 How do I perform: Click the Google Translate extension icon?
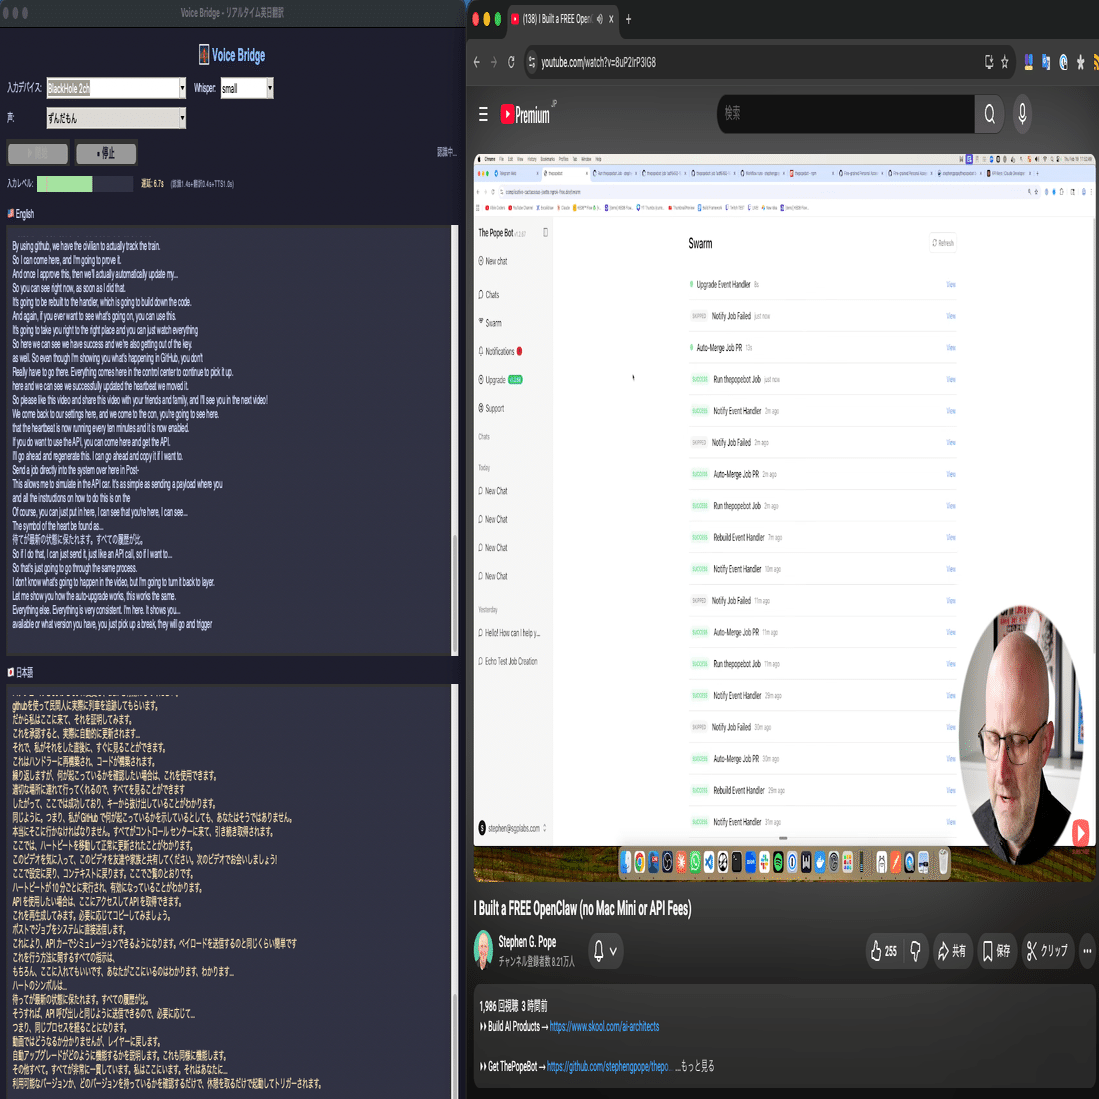coord(1046,62)
